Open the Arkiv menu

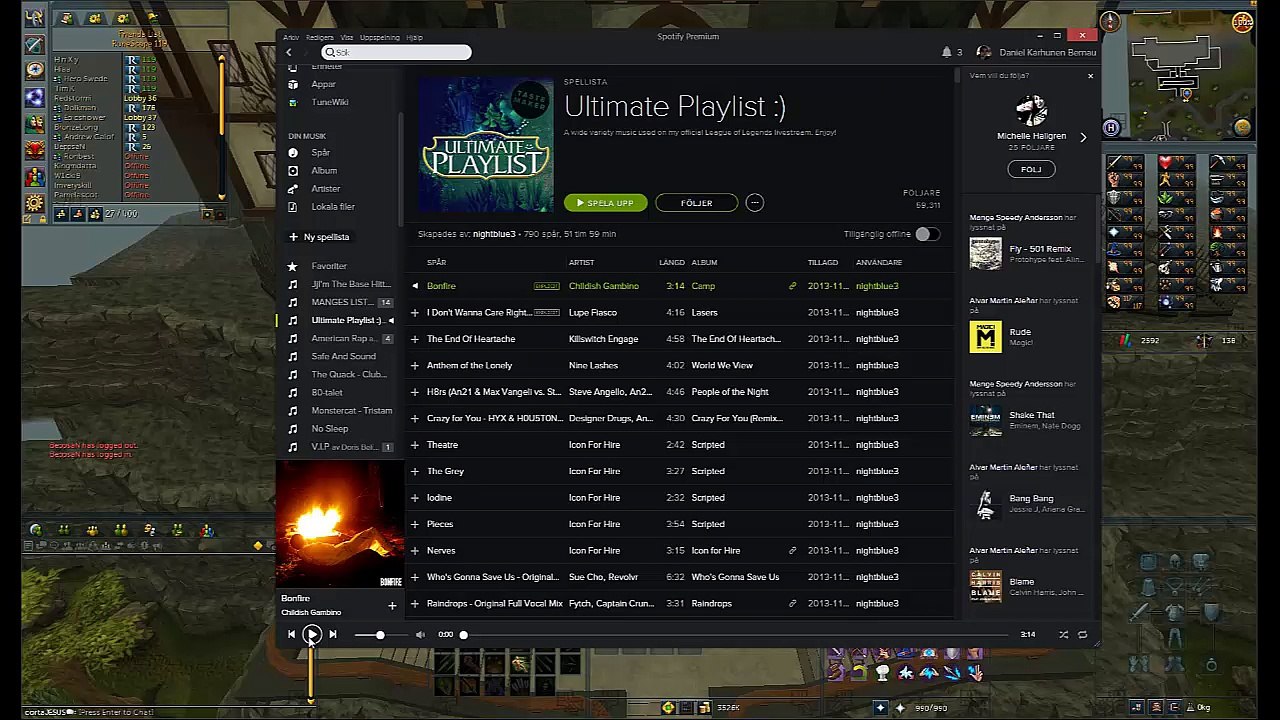click(x=291, y=37)
